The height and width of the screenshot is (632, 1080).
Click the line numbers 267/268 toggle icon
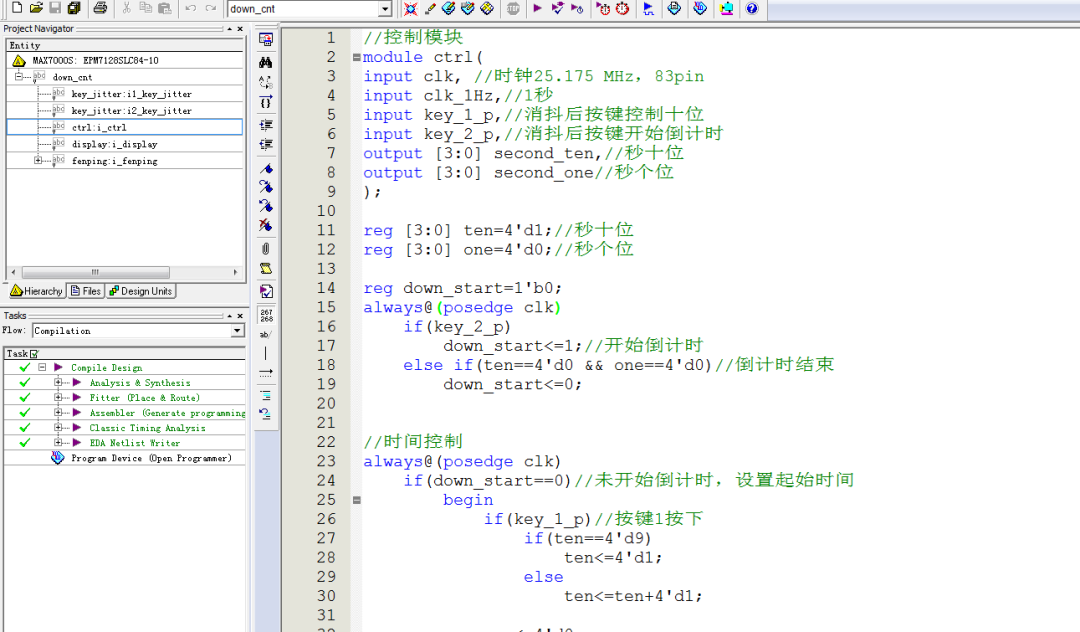(x=265, y=314)
